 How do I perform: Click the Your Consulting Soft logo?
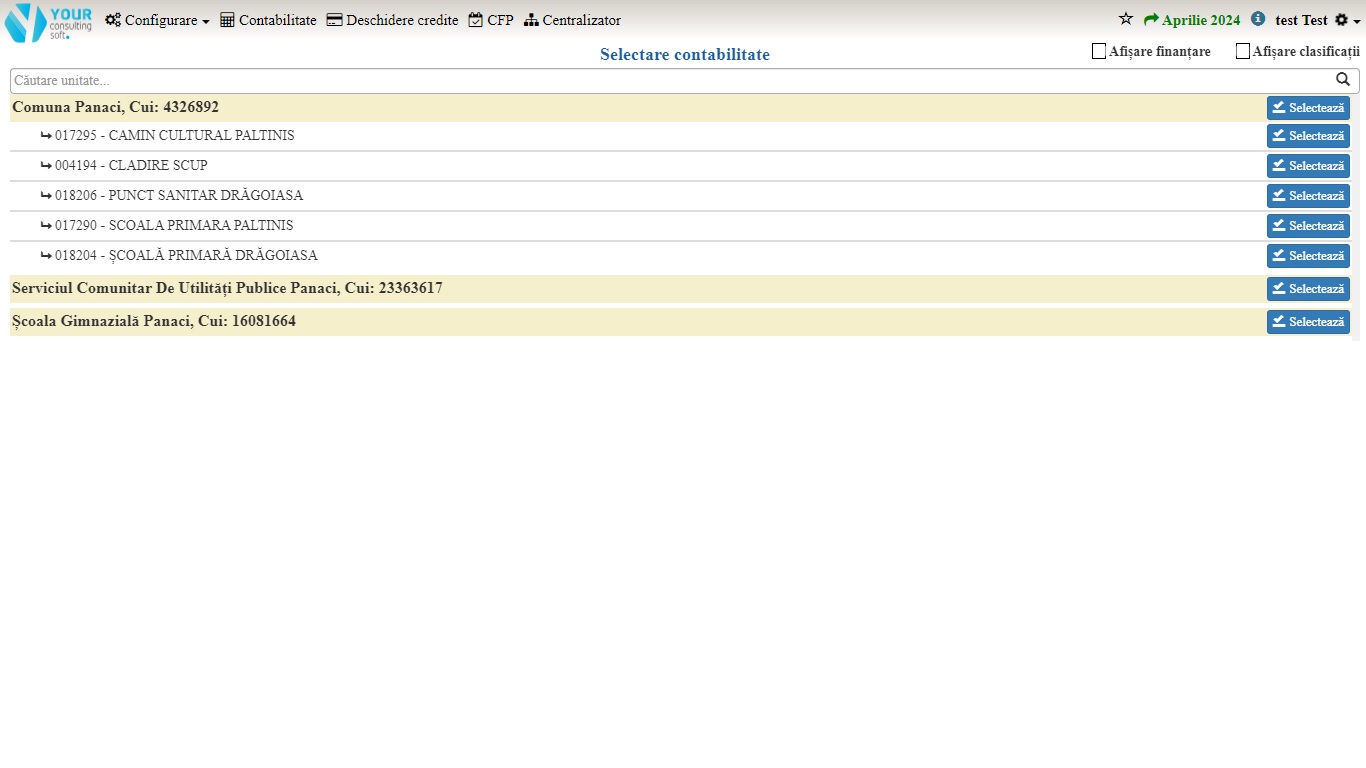tap(48, 22)
